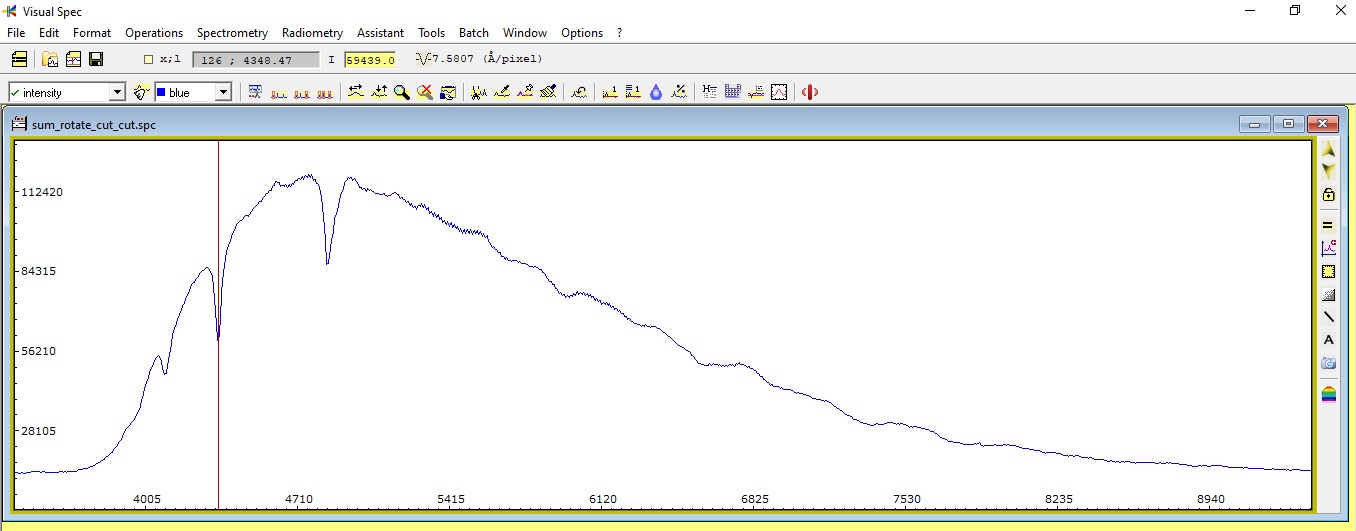The image size is (1356, 531).
Task: Click the rainbow spectrum colors icon
Action: [x=1328, y=394]
